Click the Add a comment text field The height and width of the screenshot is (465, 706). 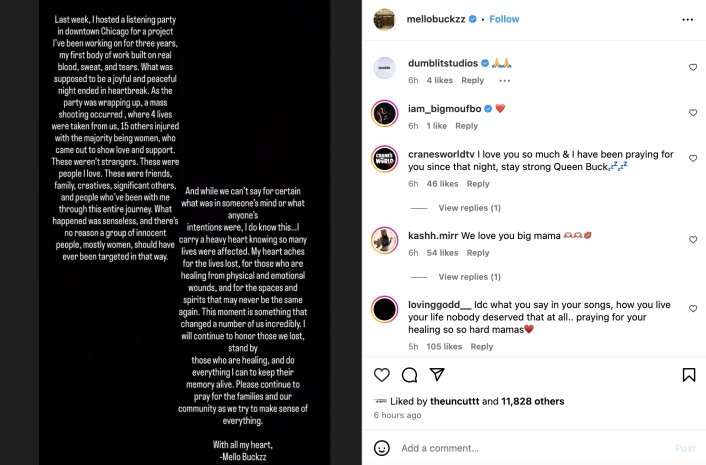(x=530, y=448)
